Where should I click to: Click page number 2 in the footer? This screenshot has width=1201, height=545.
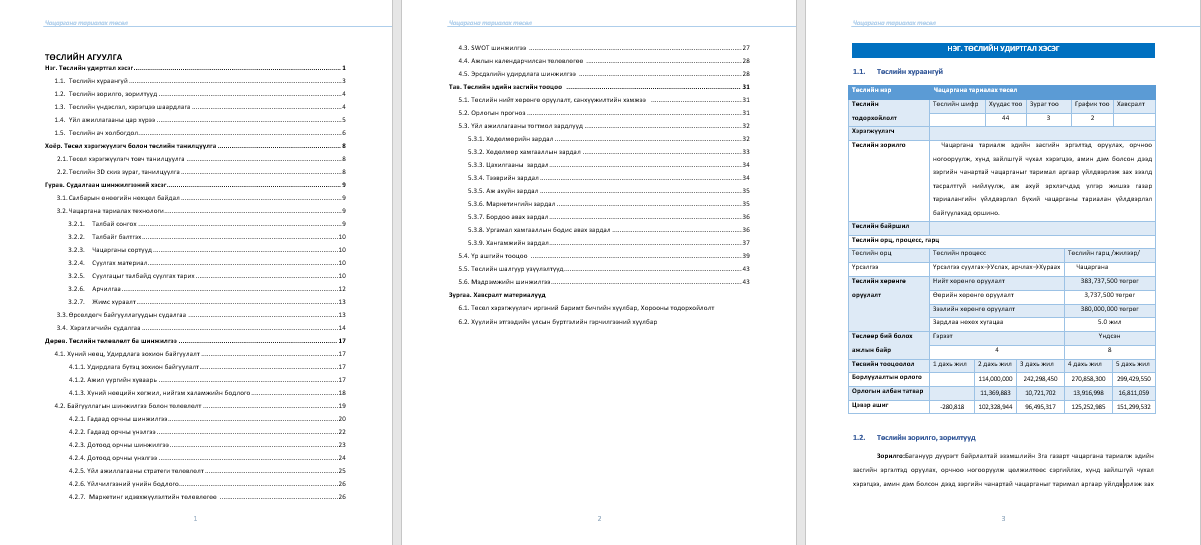point(599,518)
